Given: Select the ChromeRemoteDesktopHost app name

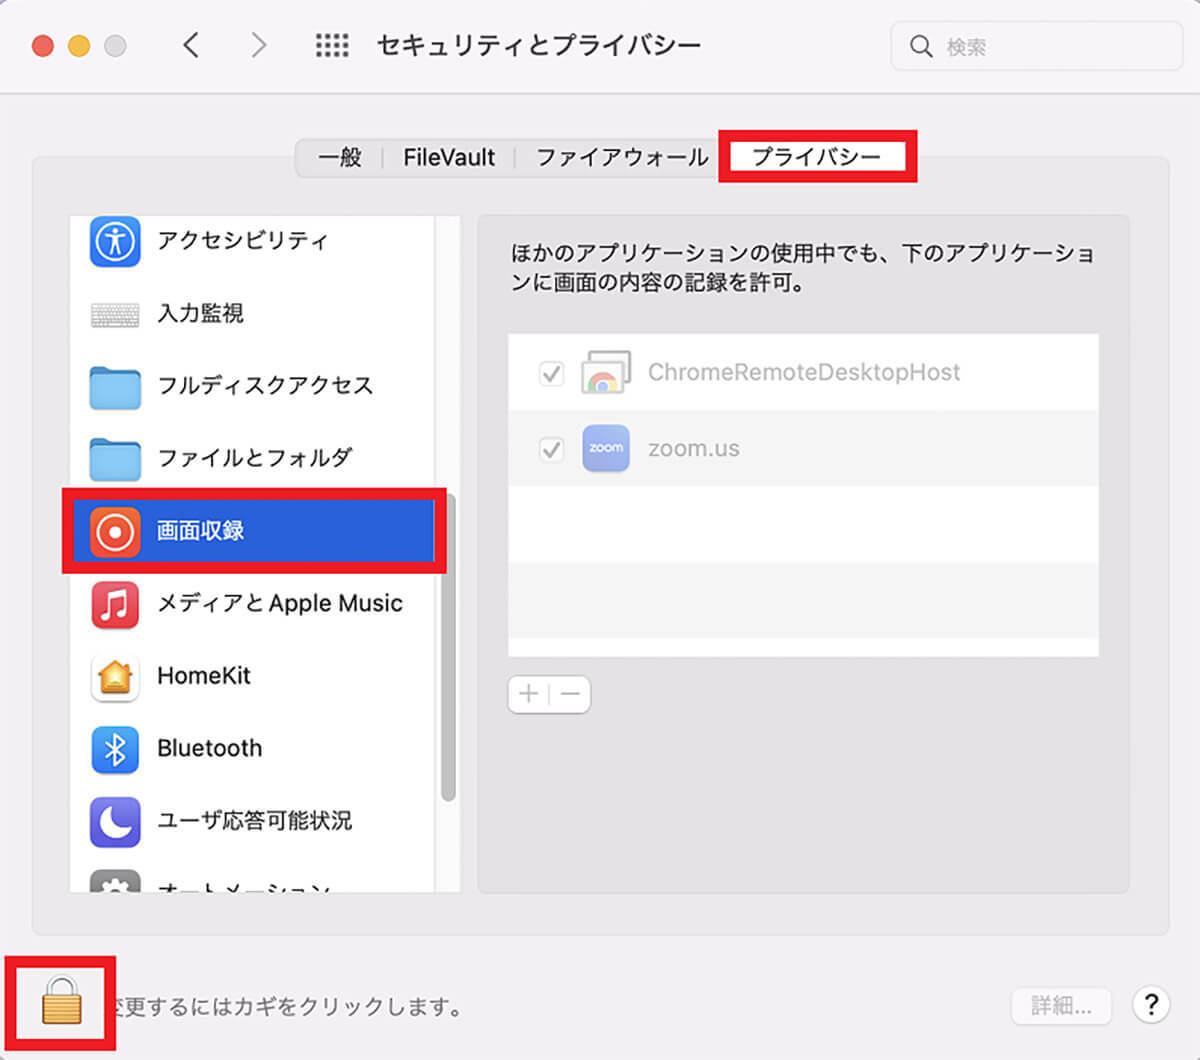Looking at the screenshot, I should coord(804,372).
